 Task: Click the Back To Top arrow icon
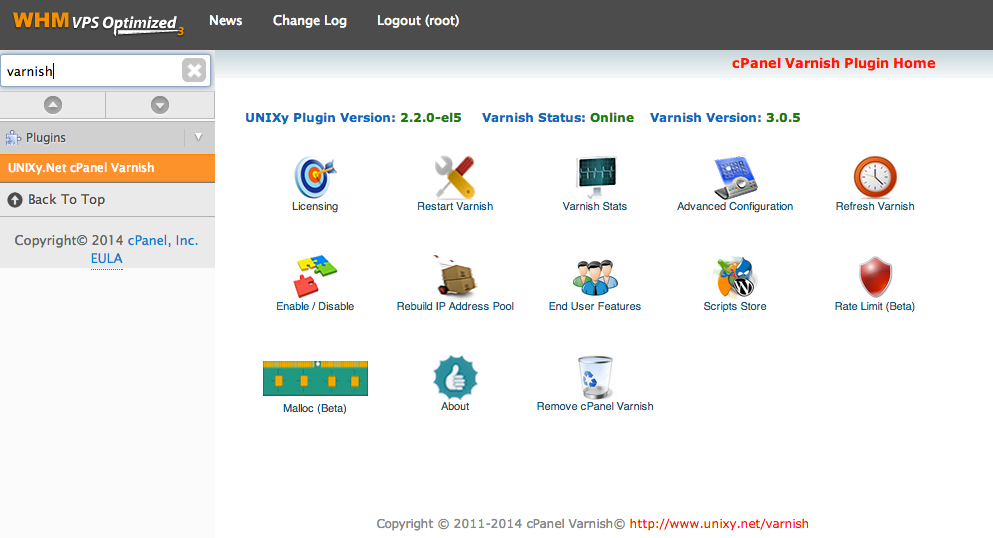(15, 200)
